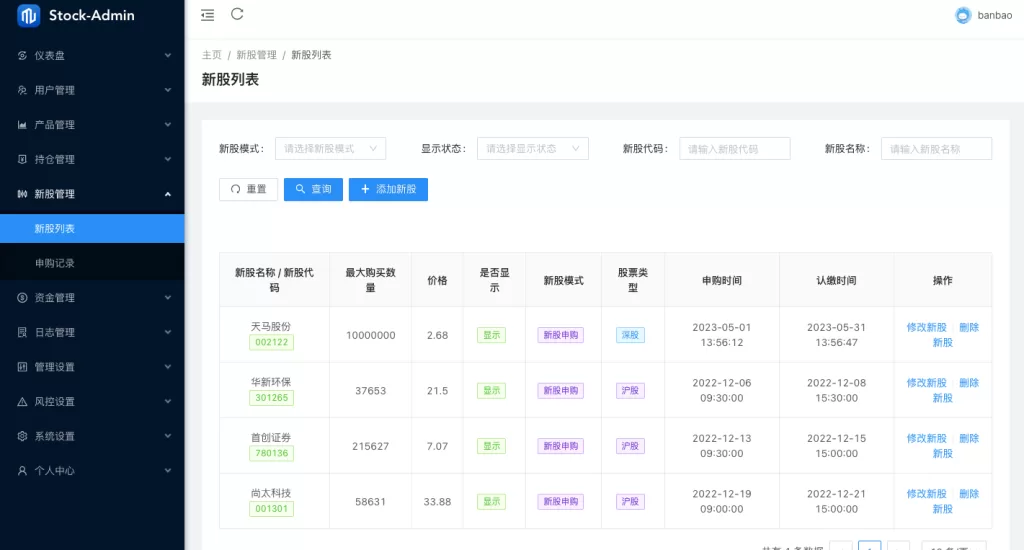Screen dimensions: 1024x550
Task: Open the banbao user avatar
Action: click(x=963, y=15)
